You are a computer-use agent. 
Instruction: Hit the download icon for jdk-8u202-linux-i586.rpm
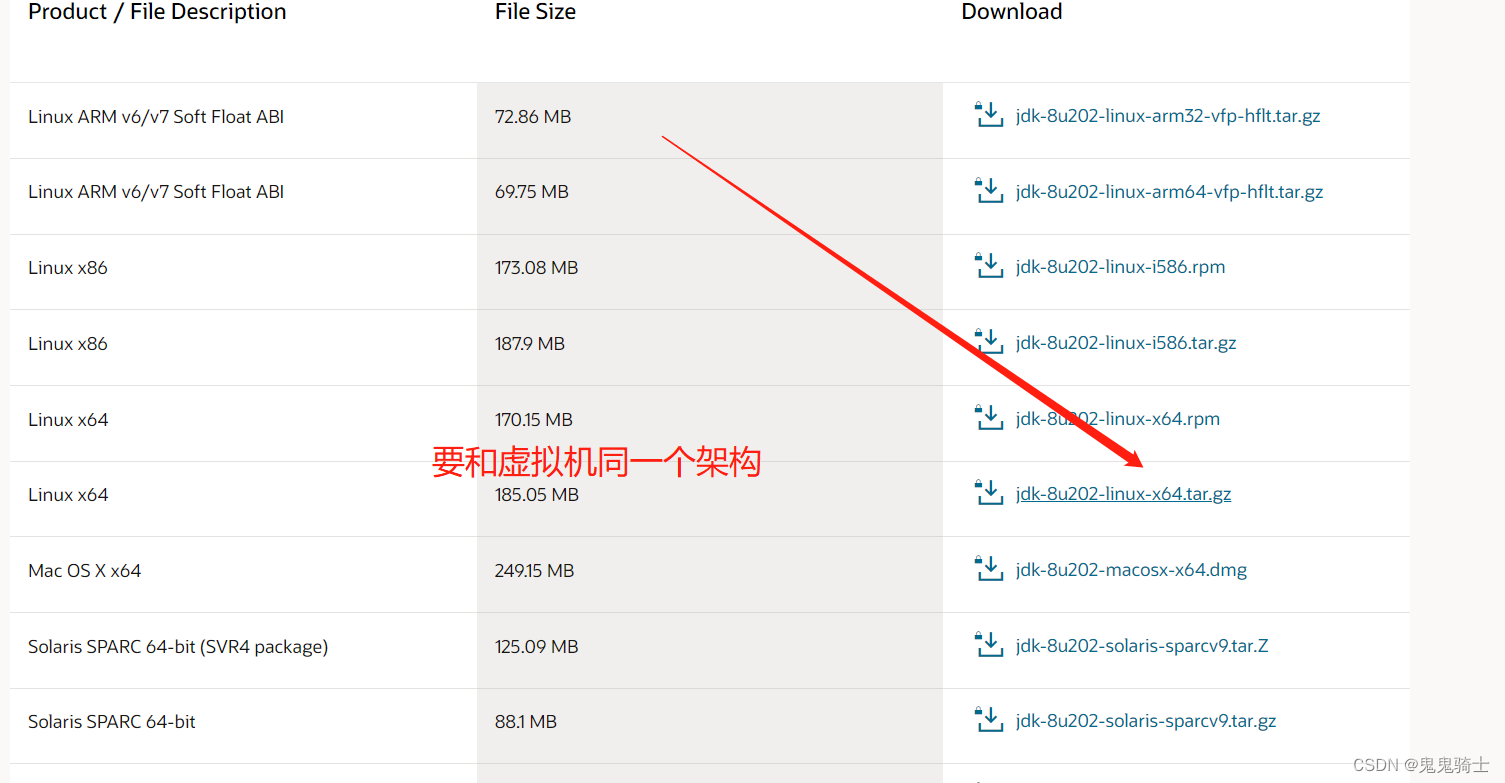(x=988, y=267)
